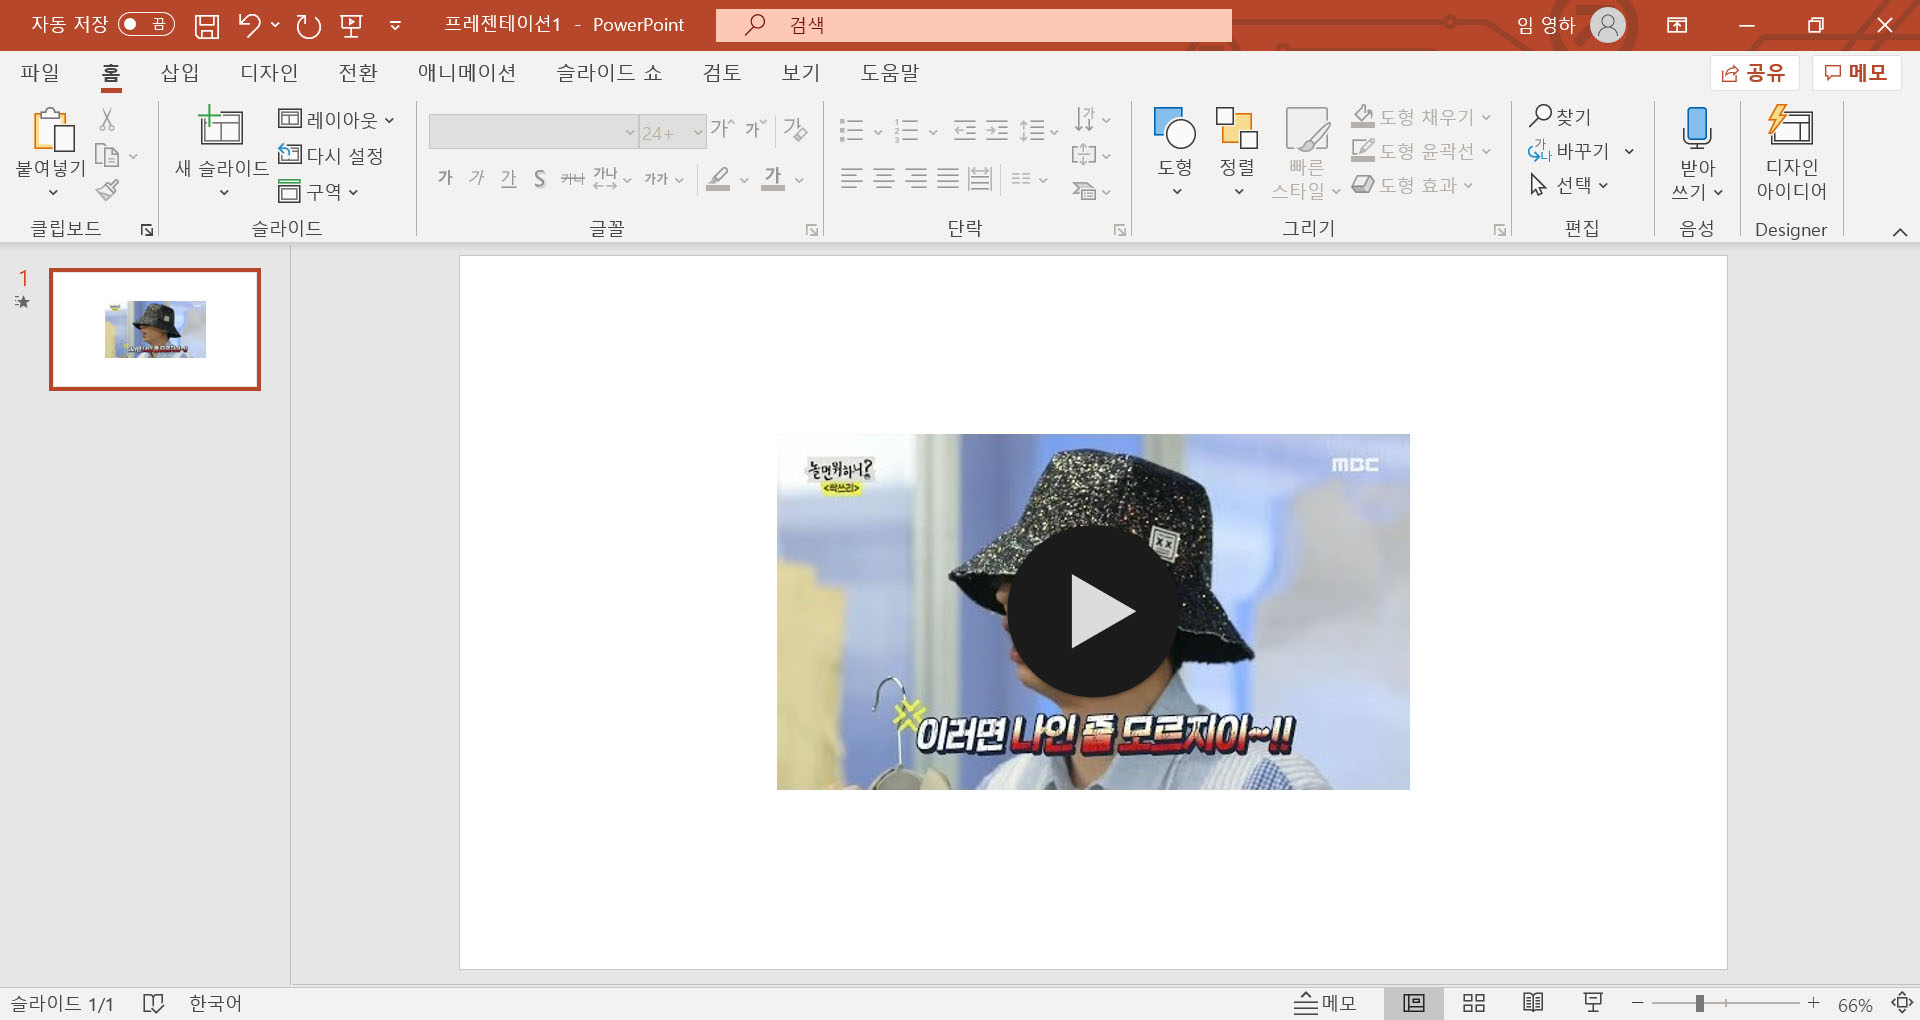The width and height of the screenshot is (1920, 1020).
Task: Click Reset (다시 설정) slide
Action: (331, 155)
